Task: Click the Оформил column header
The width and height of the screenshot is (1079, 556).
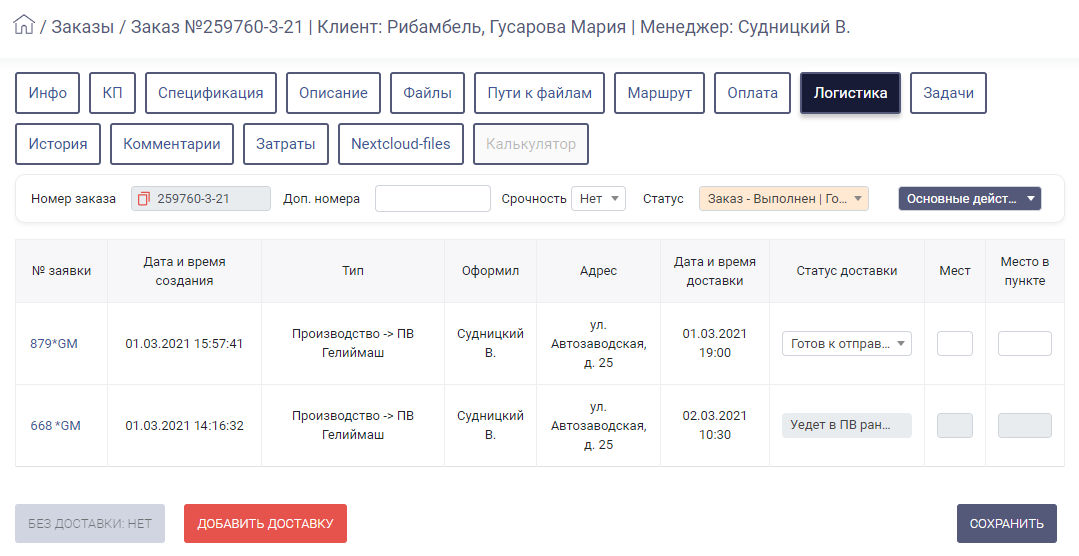Action: point(491,271)
